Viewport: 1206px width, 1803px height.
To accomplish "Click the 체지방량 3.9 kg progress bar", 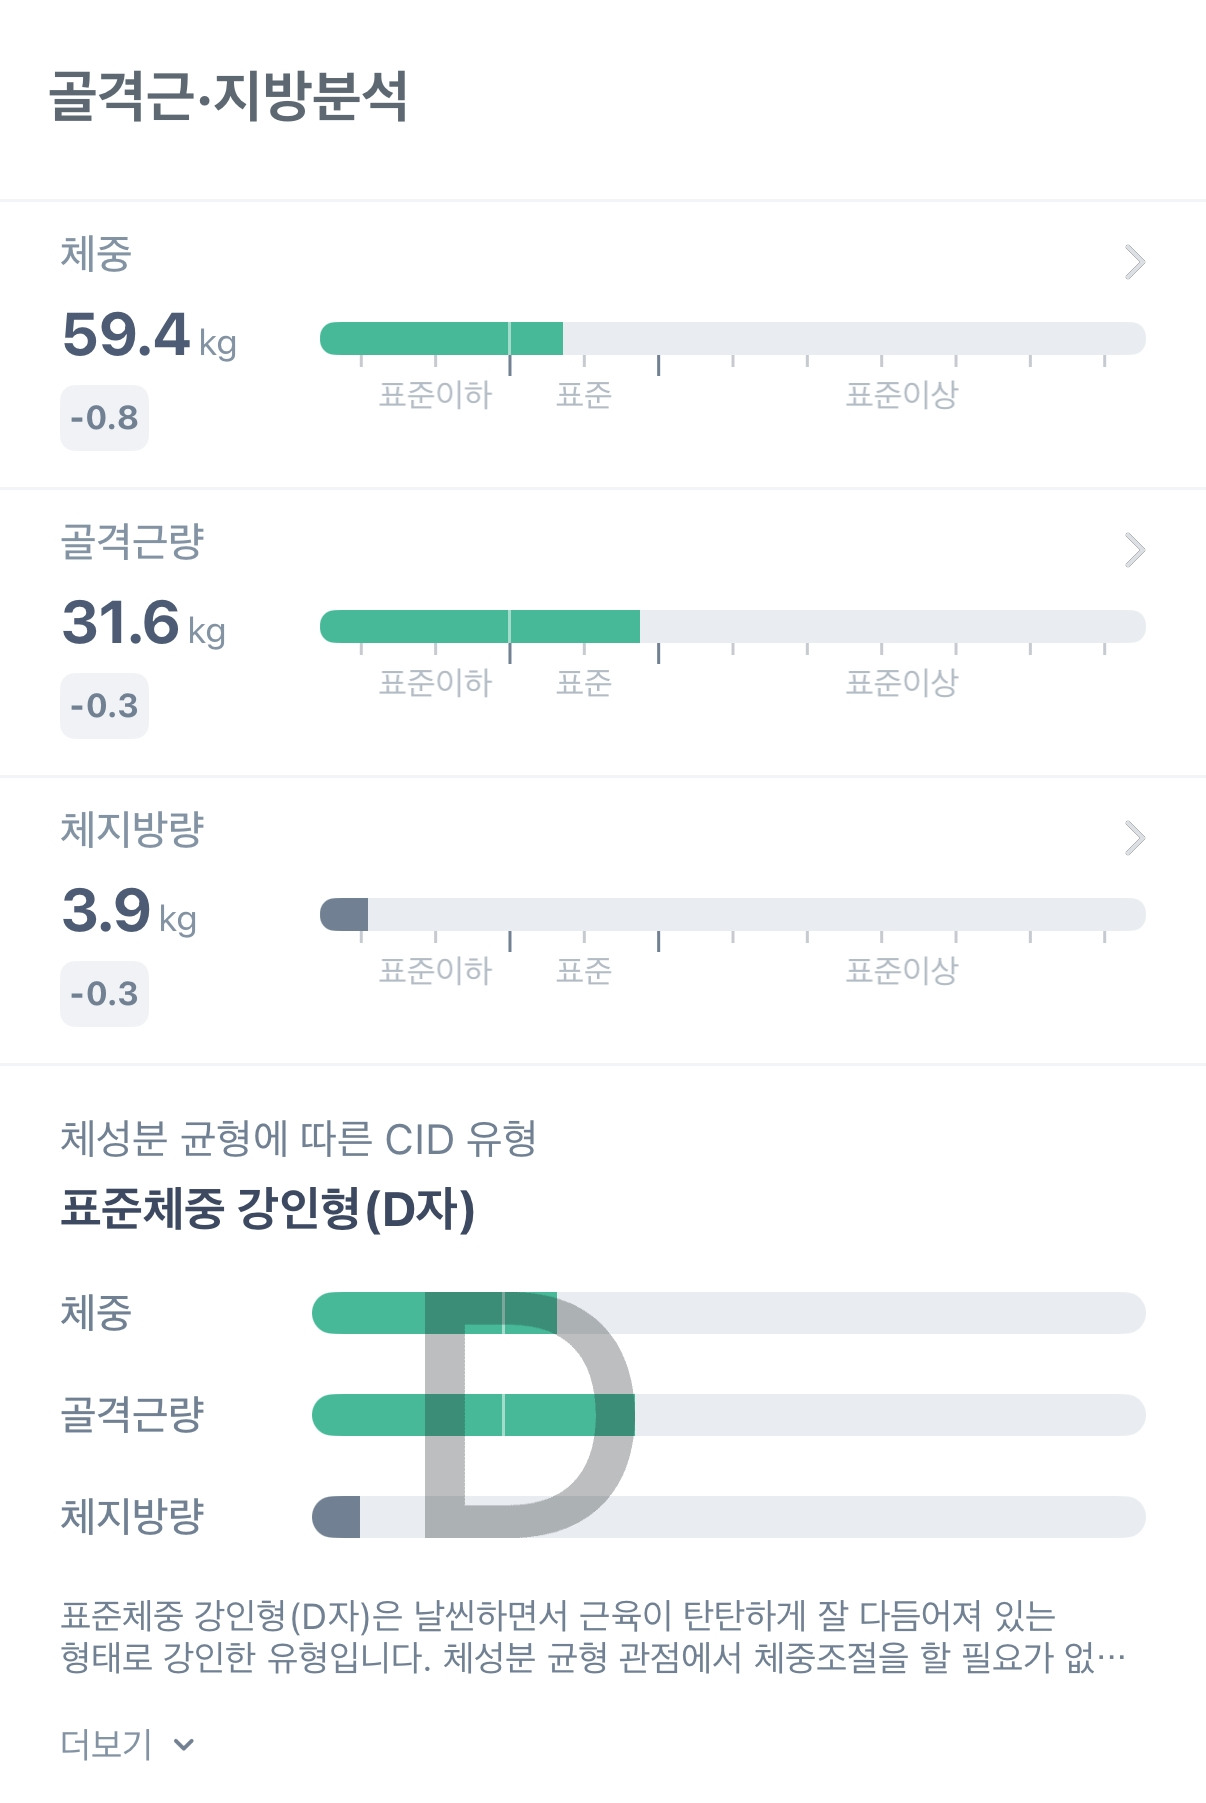I will pyautogui.click(x=732, y=914).
